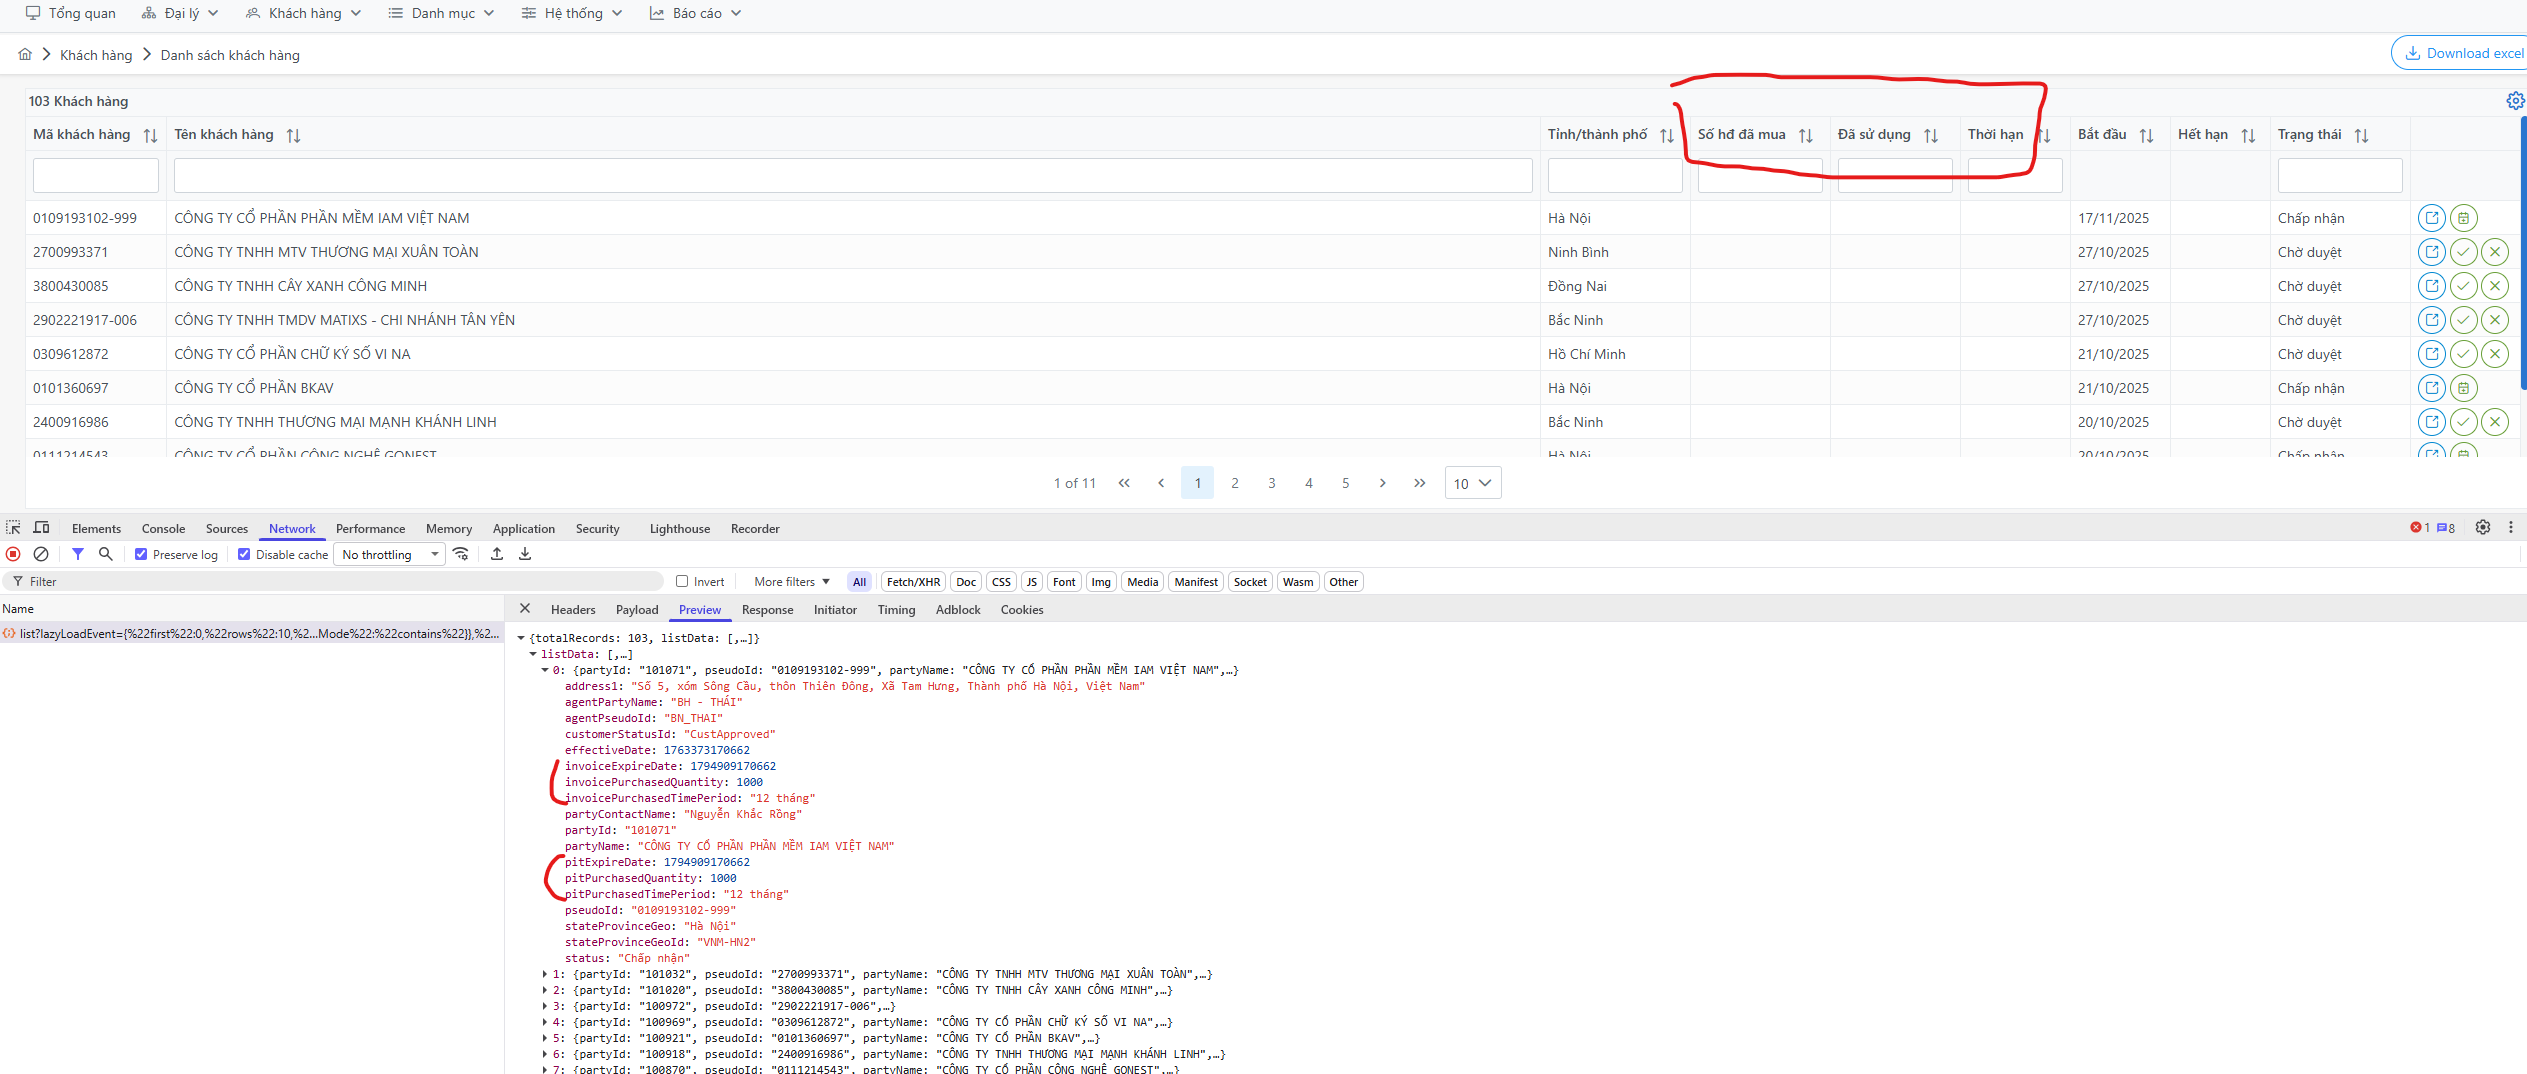Open calendar action for BKAV row
This screenshot has width=2527, height=1074.
(2463, 388)
